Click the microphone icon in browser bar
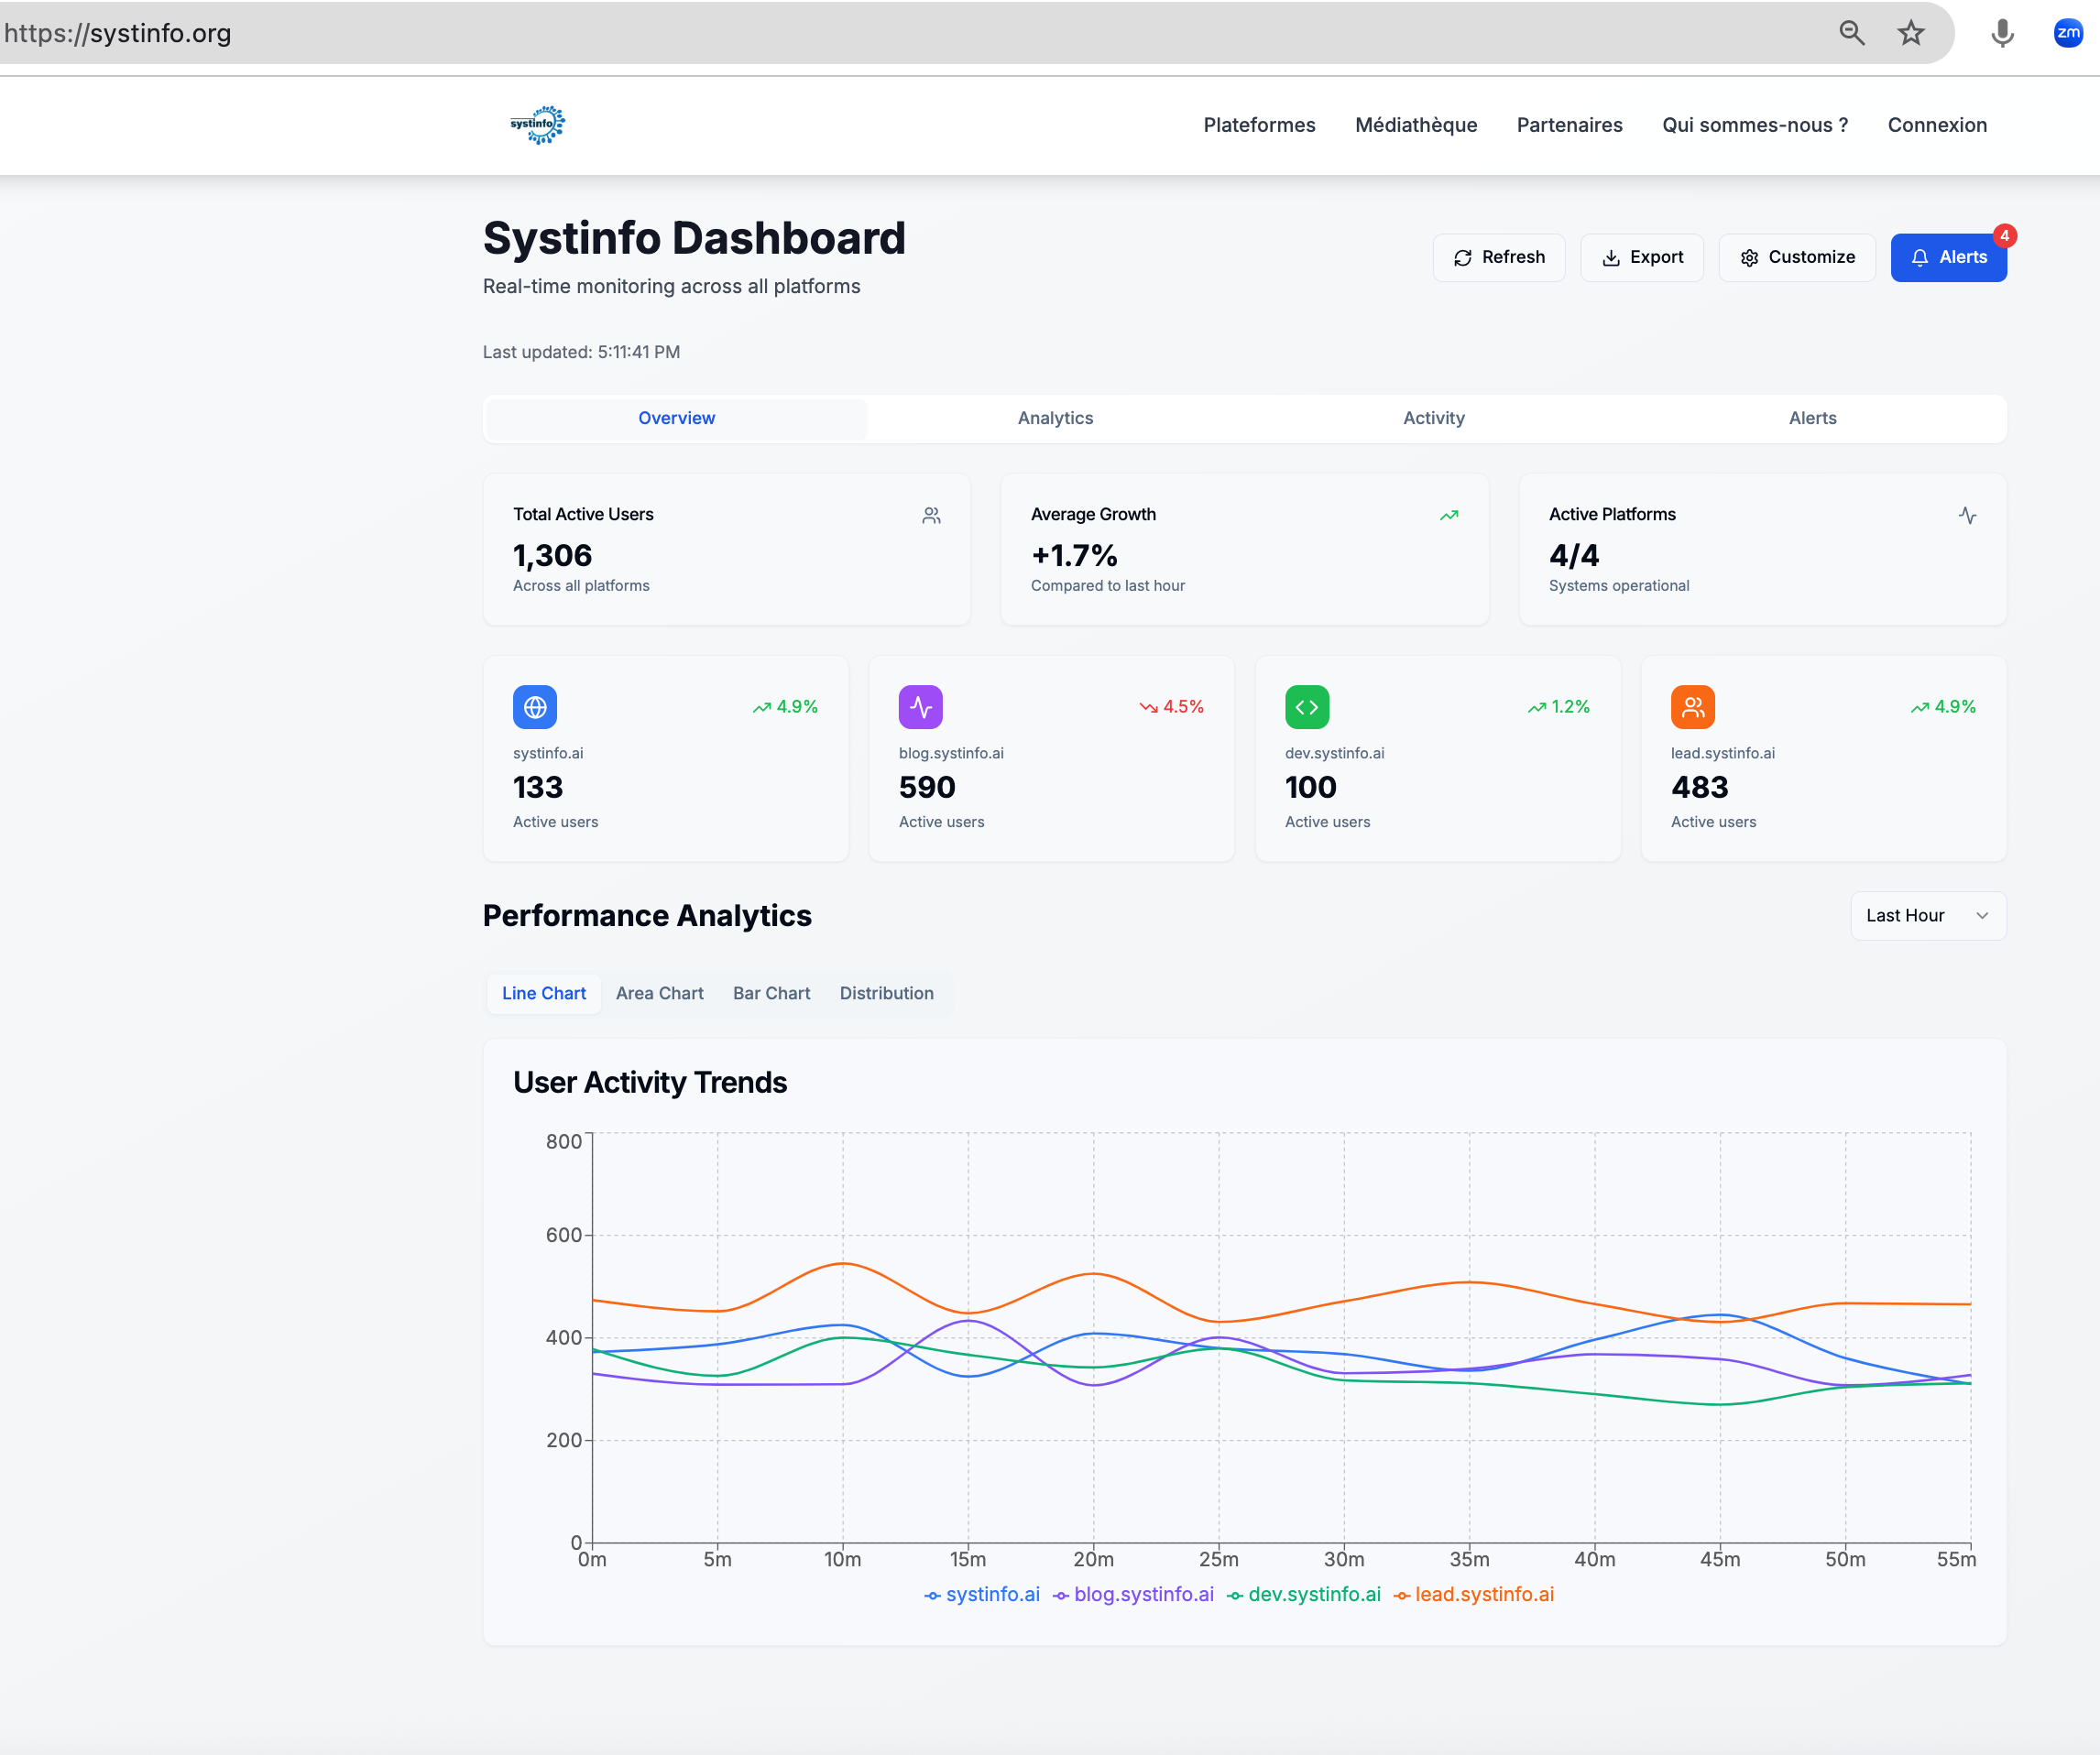The image size is (2100, 1755). tap(2001, 33)
